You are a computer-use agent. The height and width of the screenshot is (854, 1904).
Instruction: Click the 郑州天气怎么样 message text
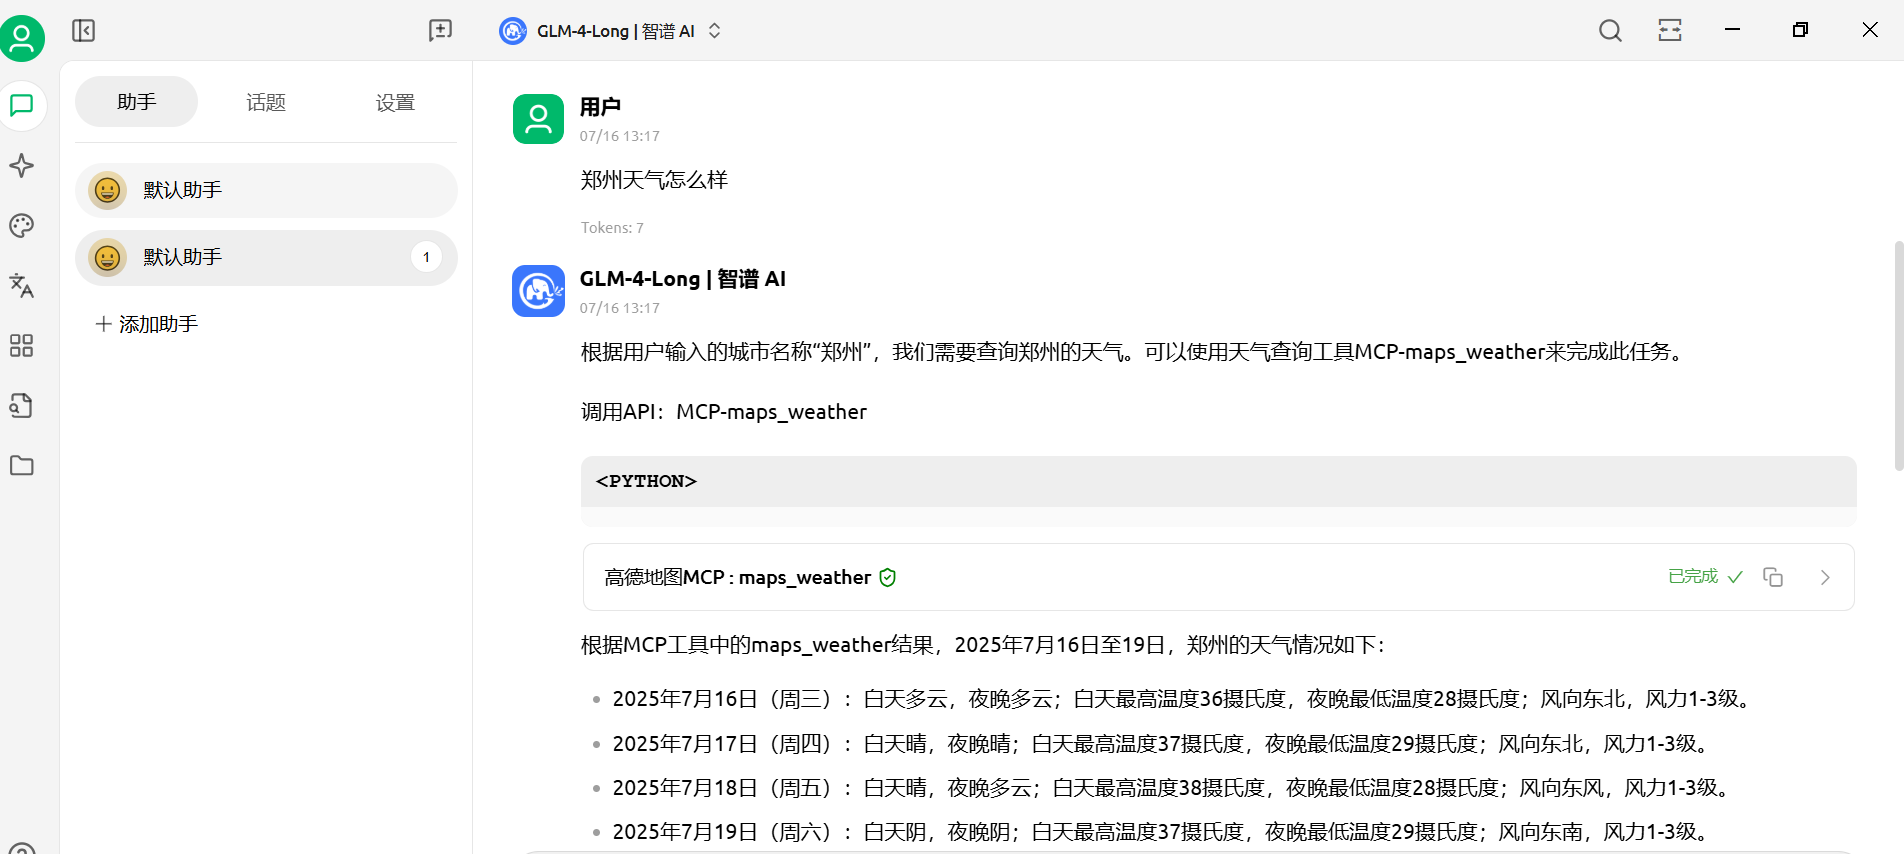(x=654, y=180)
